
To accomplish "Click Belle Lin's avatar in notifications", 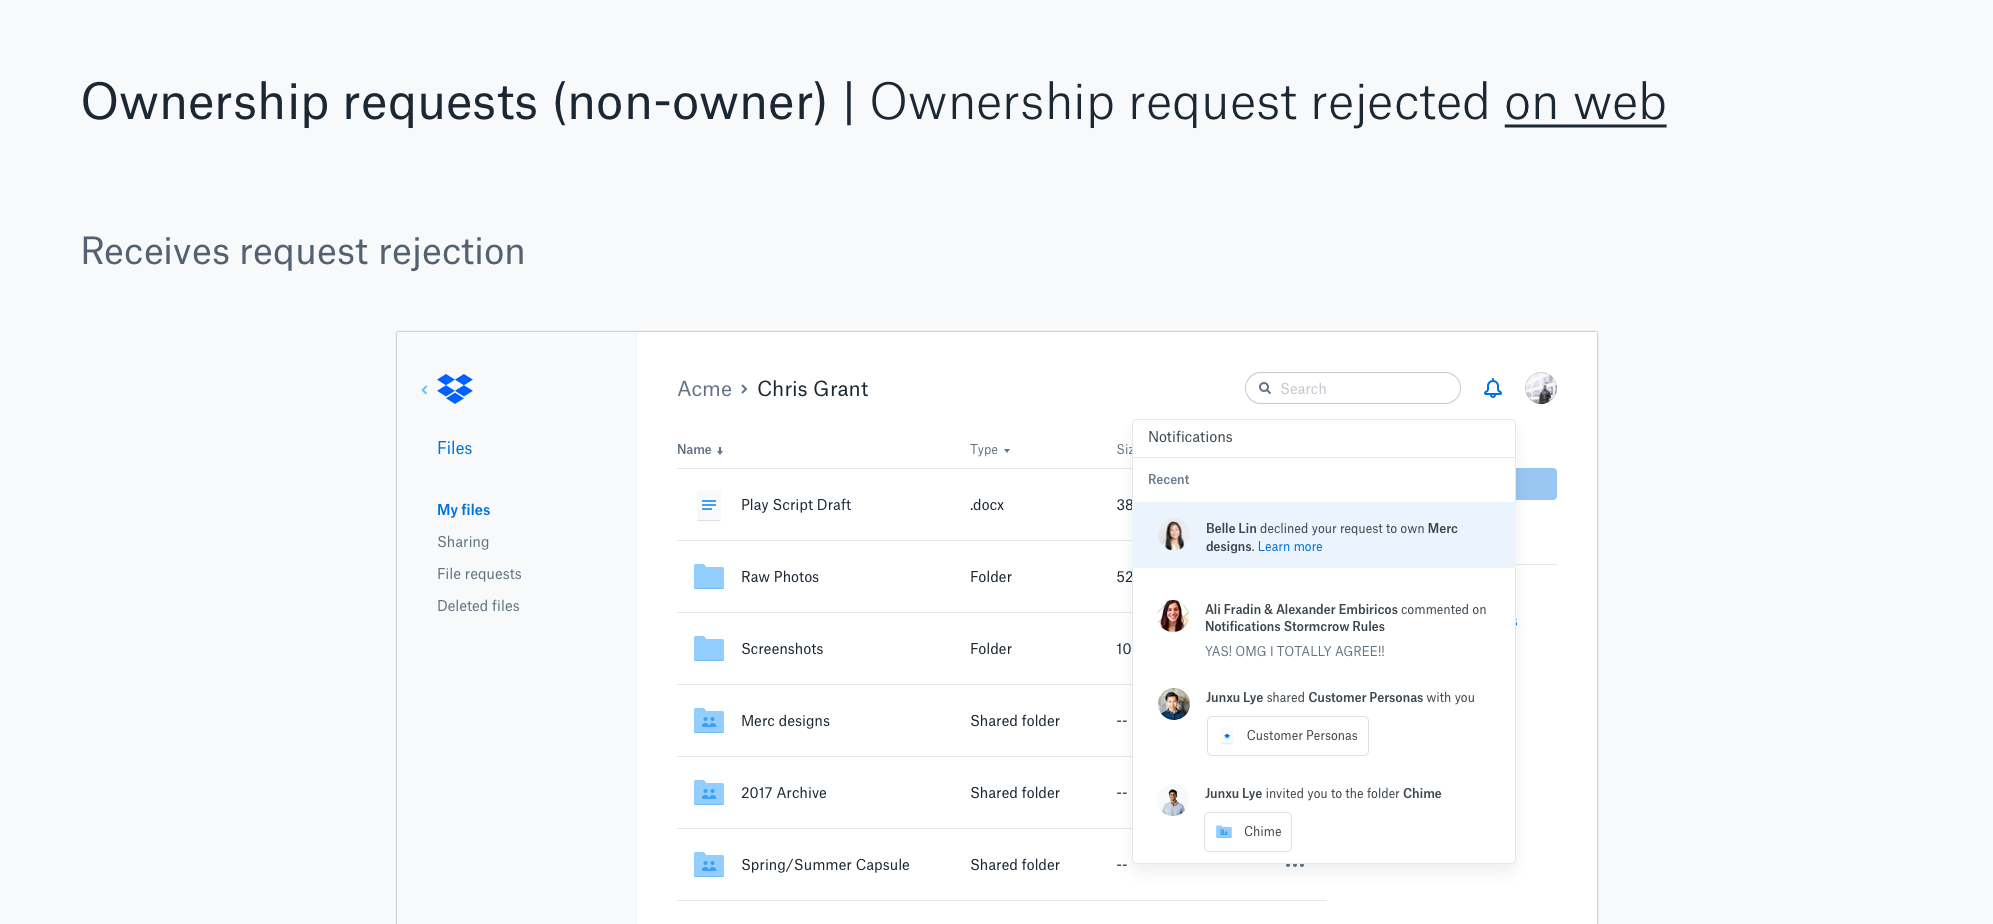I will tap(1173, 535).
